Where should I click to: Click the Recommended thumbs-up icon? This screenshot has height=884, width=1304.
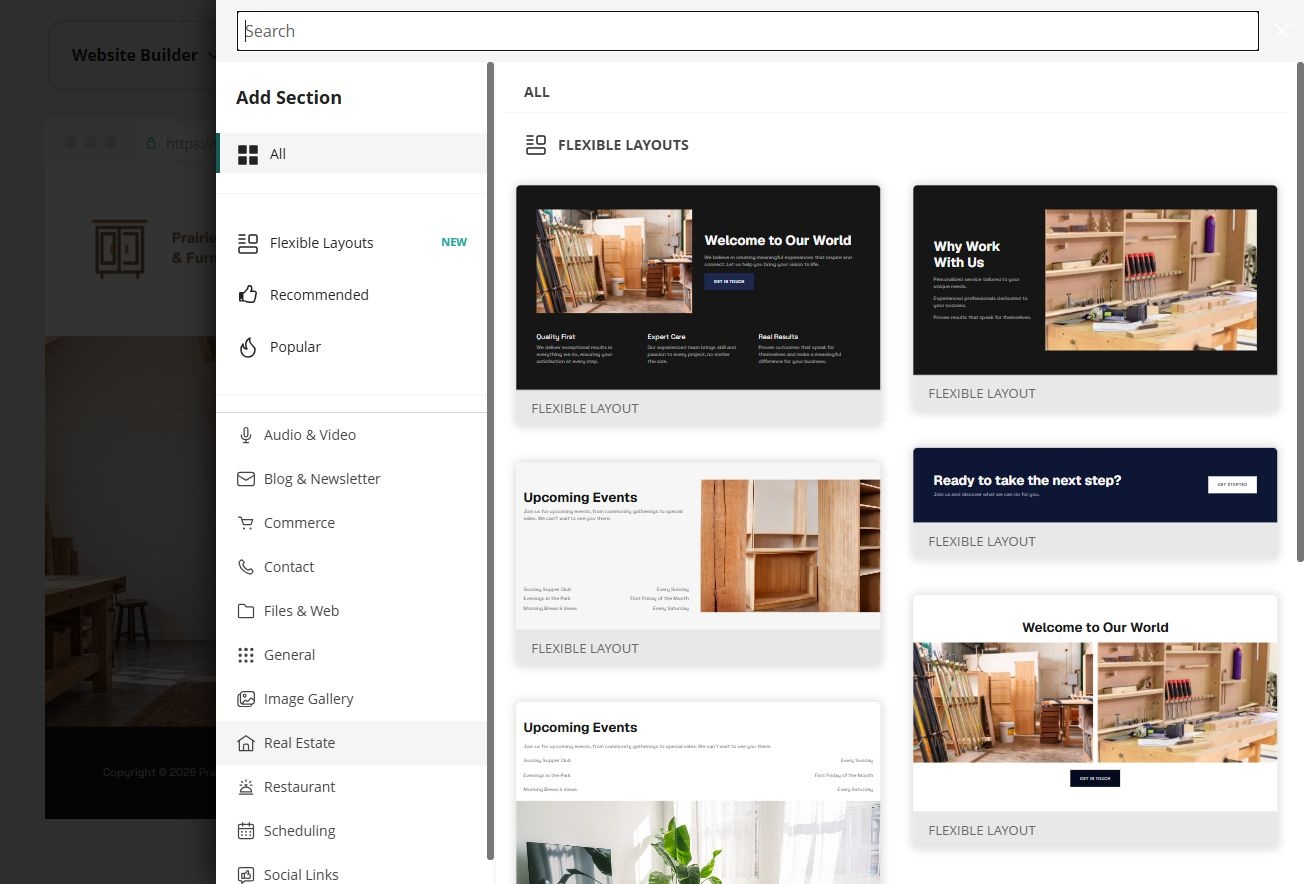248,295
